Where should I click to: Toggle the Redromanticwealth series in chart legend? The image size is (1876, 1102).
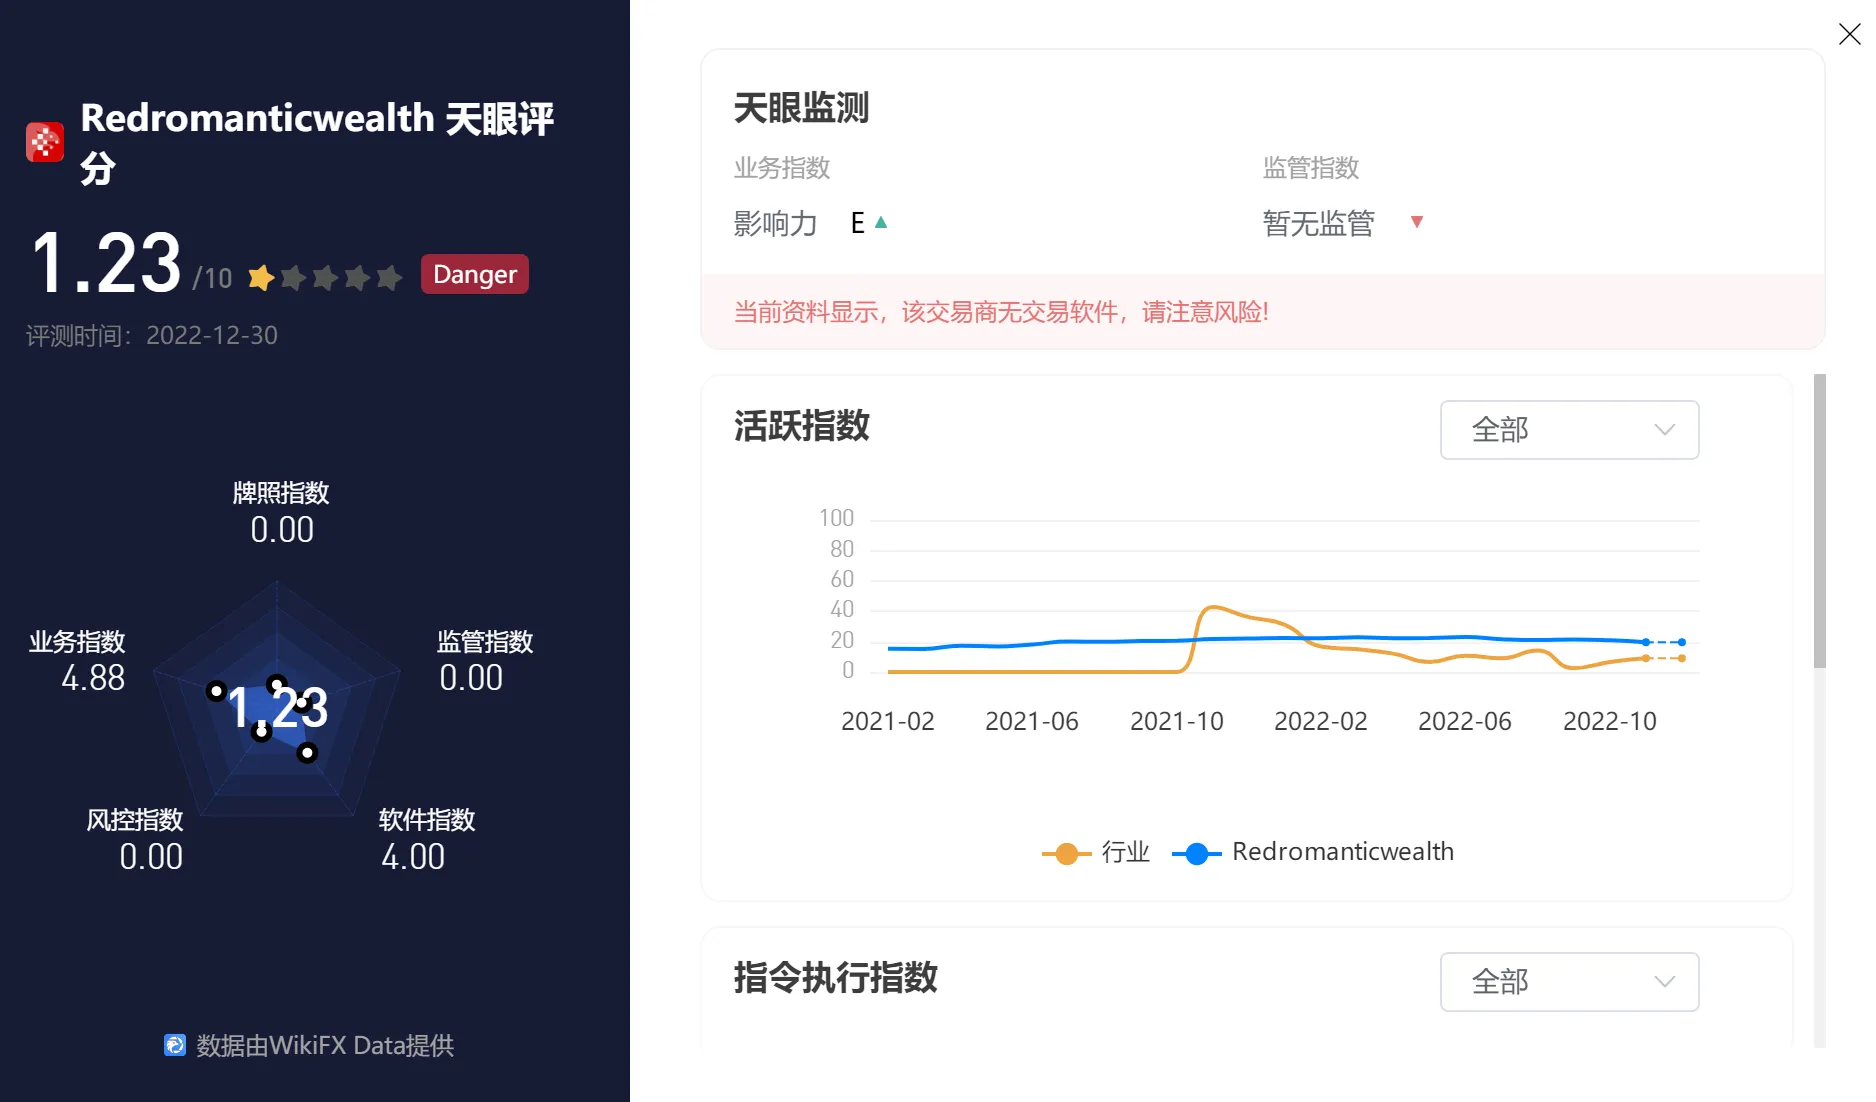(x=1313, y=852)
